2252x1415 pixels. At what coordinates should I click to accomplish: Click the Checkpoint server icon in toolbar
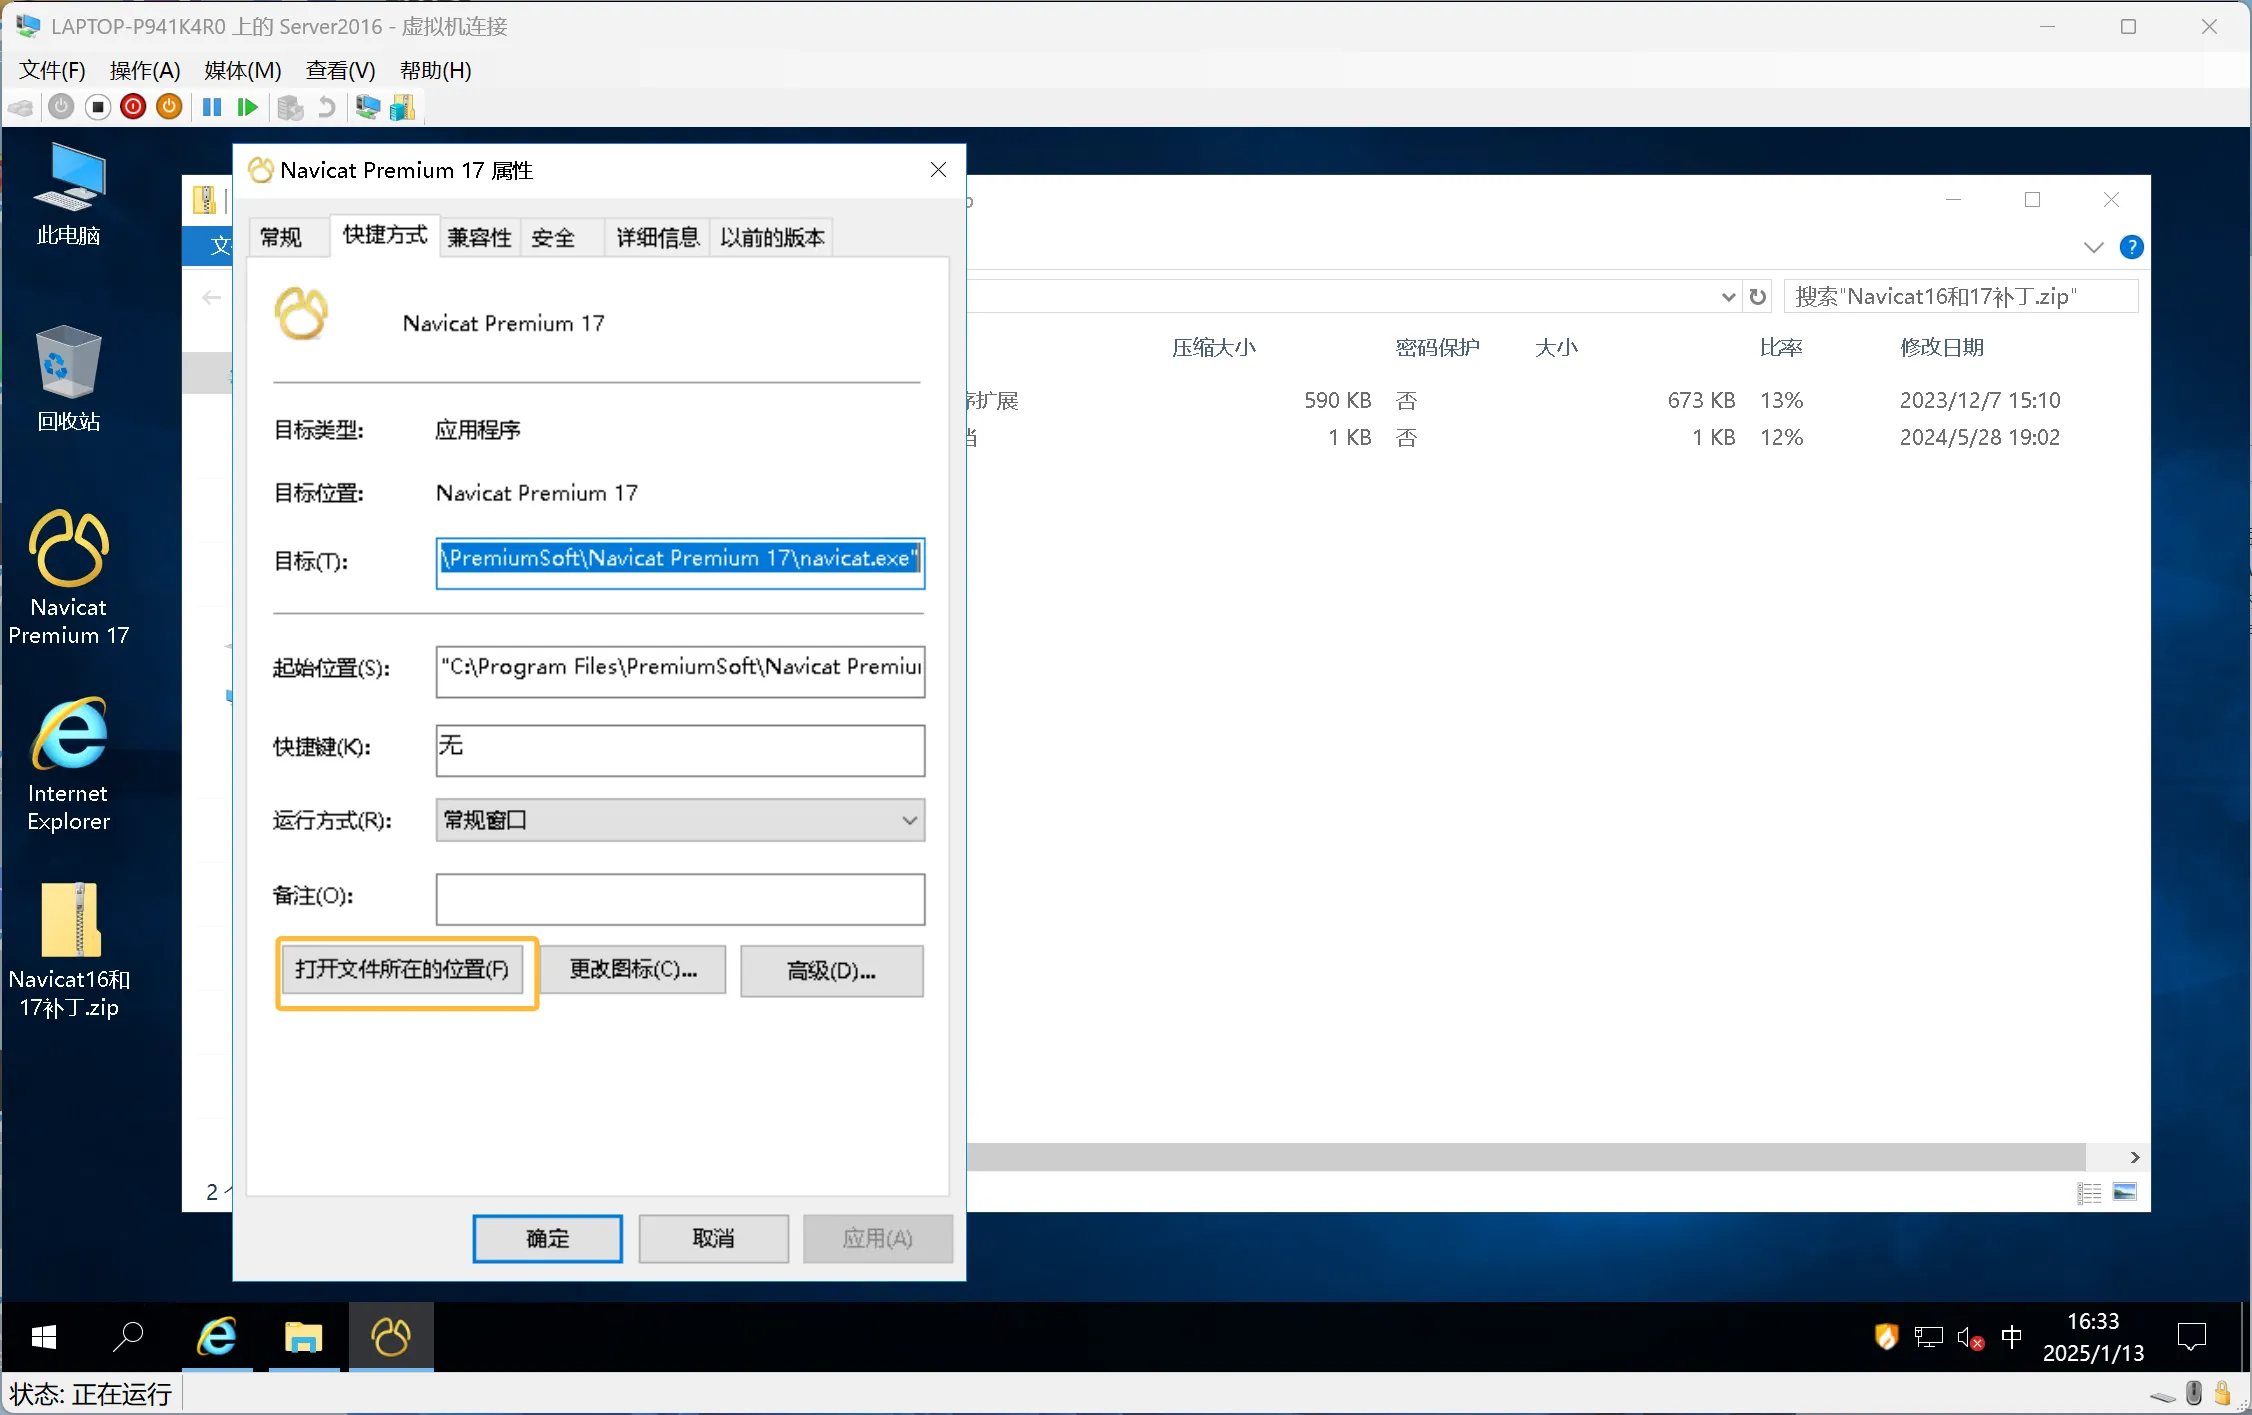click(x=290, y=107)
